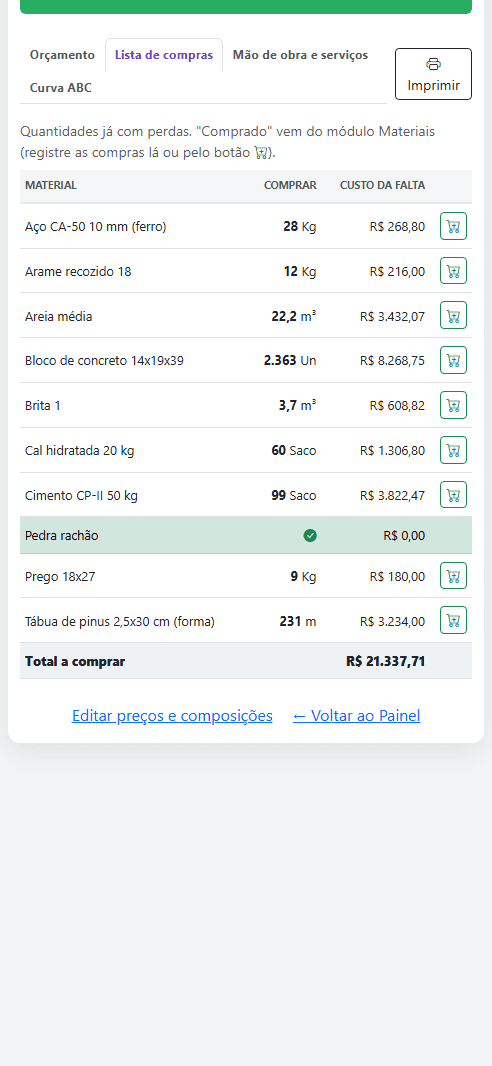Click the Areia média material name
This screenshot has width=492, height=1066.
pos(58,317)
